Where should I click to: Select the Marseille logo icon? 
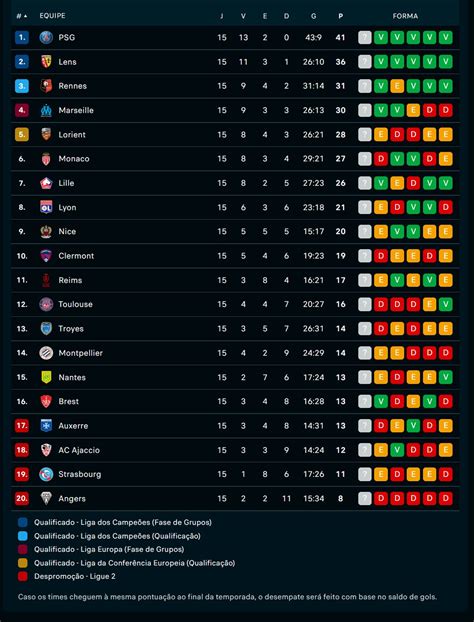click(46, 110)
